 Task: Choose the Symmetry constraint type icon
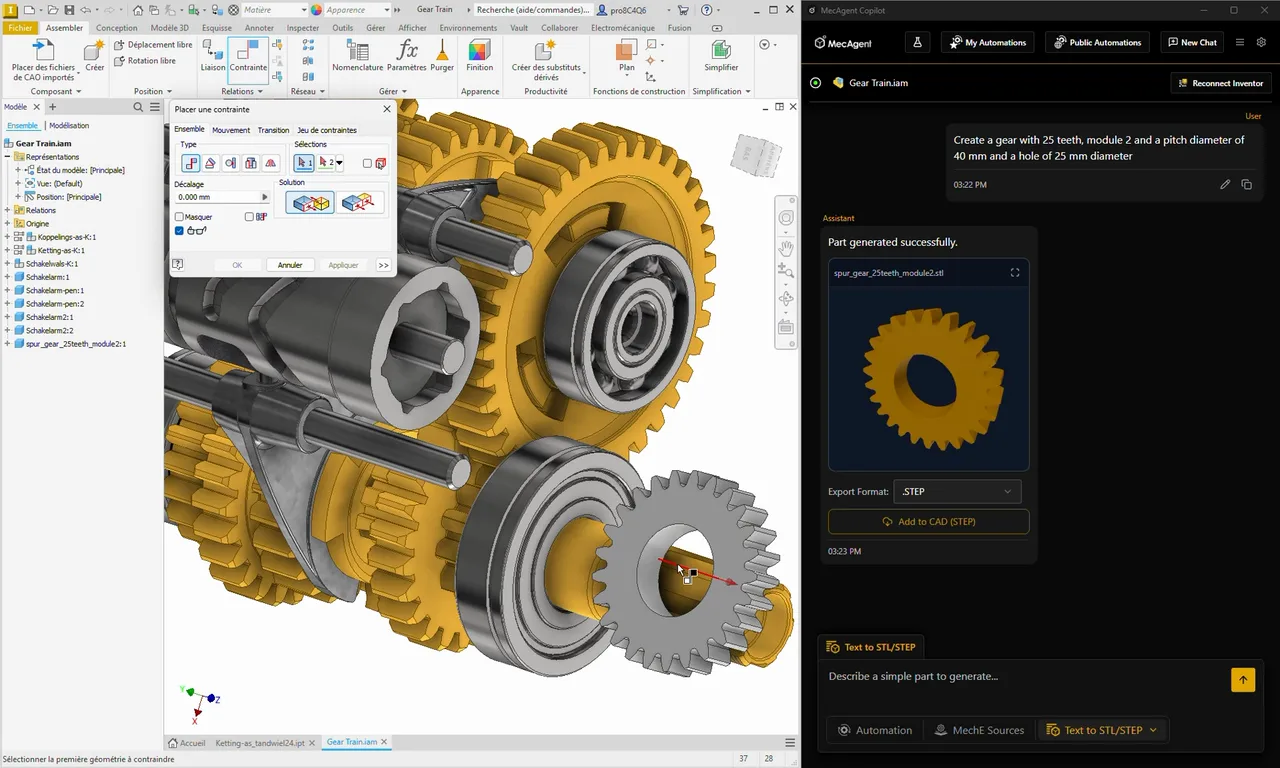(270, 163)
